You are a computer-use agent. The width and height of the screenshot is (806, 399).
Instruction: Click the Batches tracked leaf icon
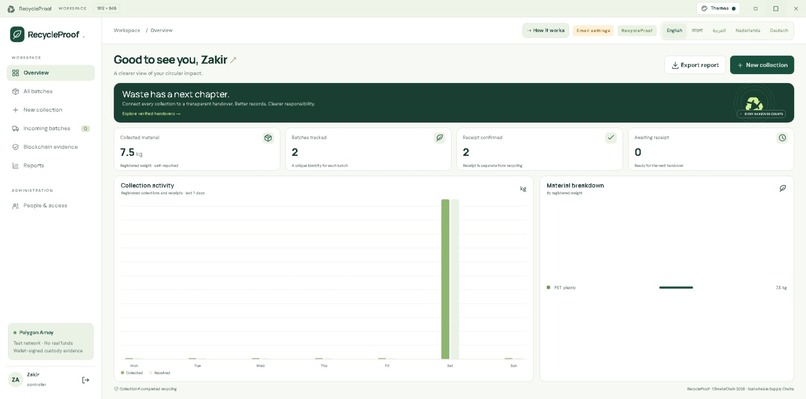click(x=439, y=138)
